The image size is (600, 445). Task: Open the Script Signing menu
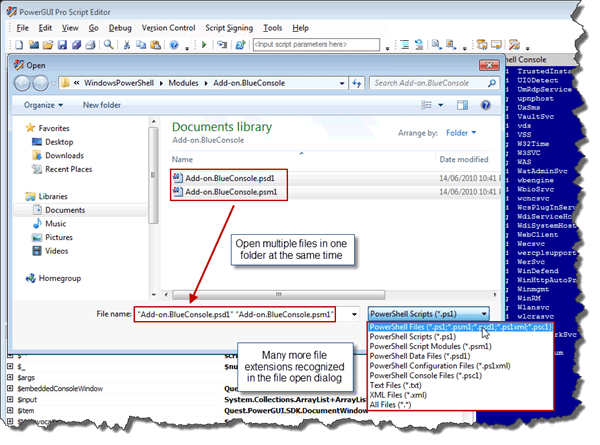pyautogui.click(x=230, y=30)
